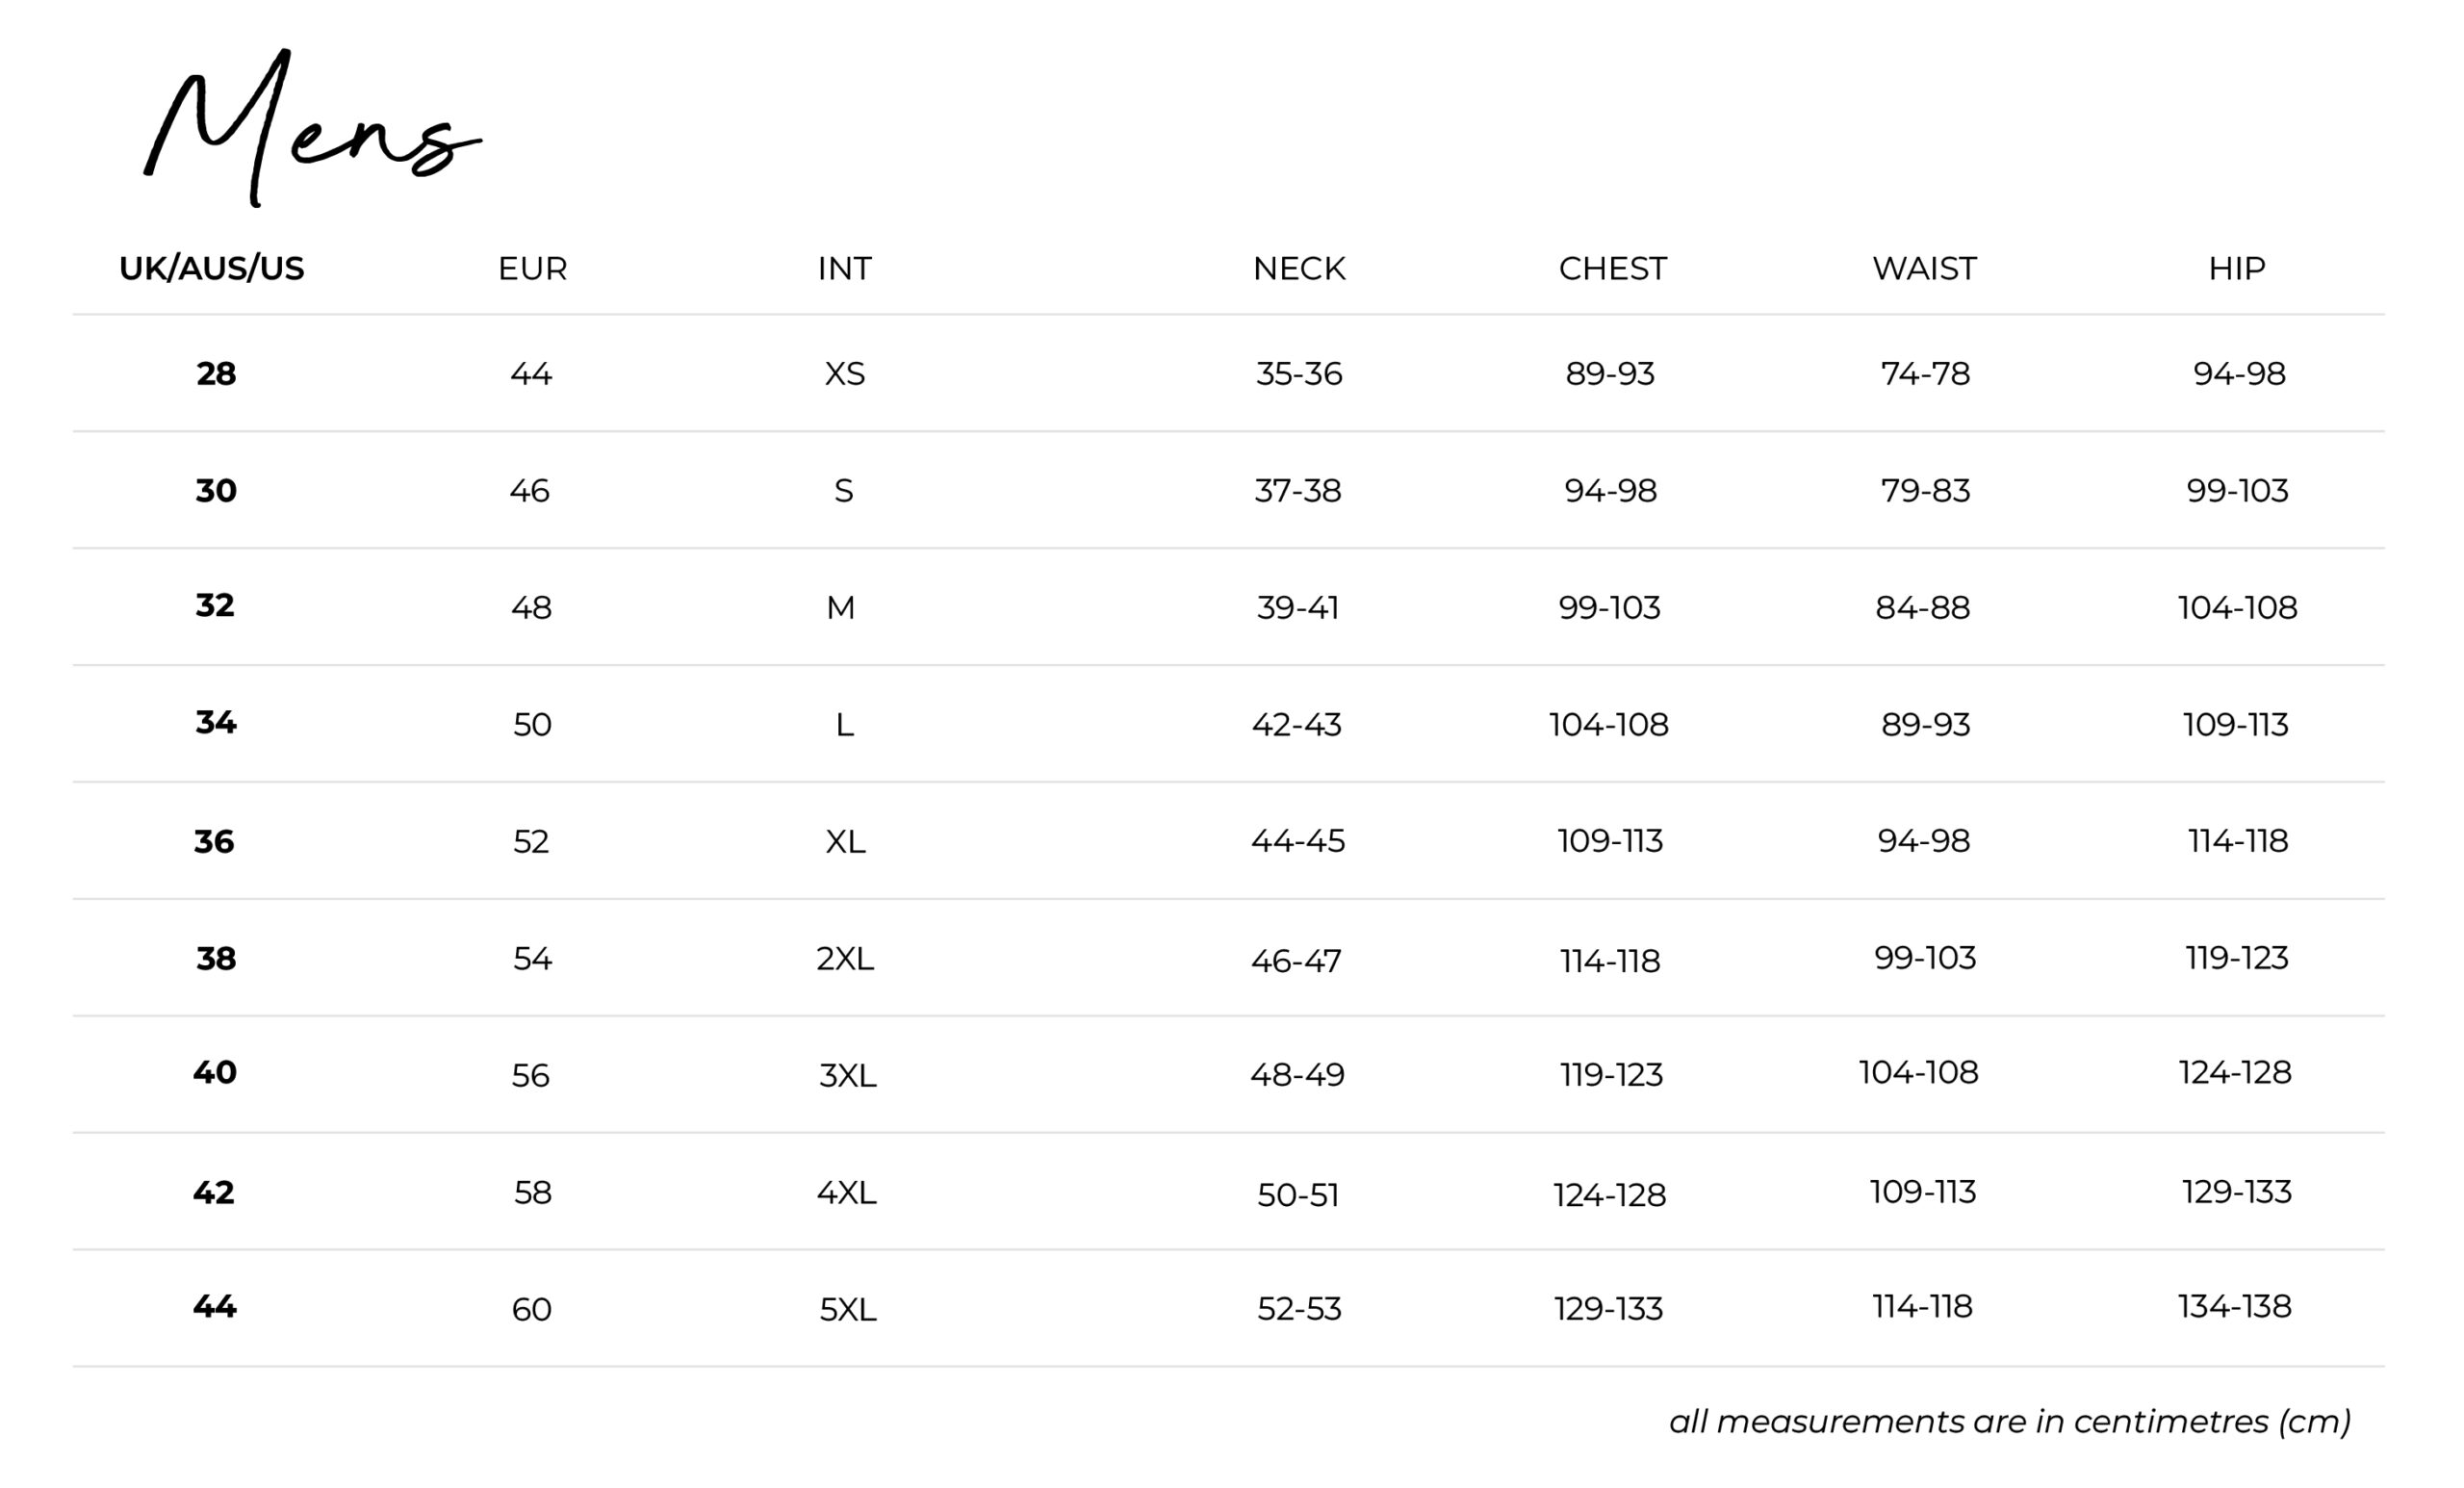Click the bold size 42 cell

click(x=214, y=1192)
